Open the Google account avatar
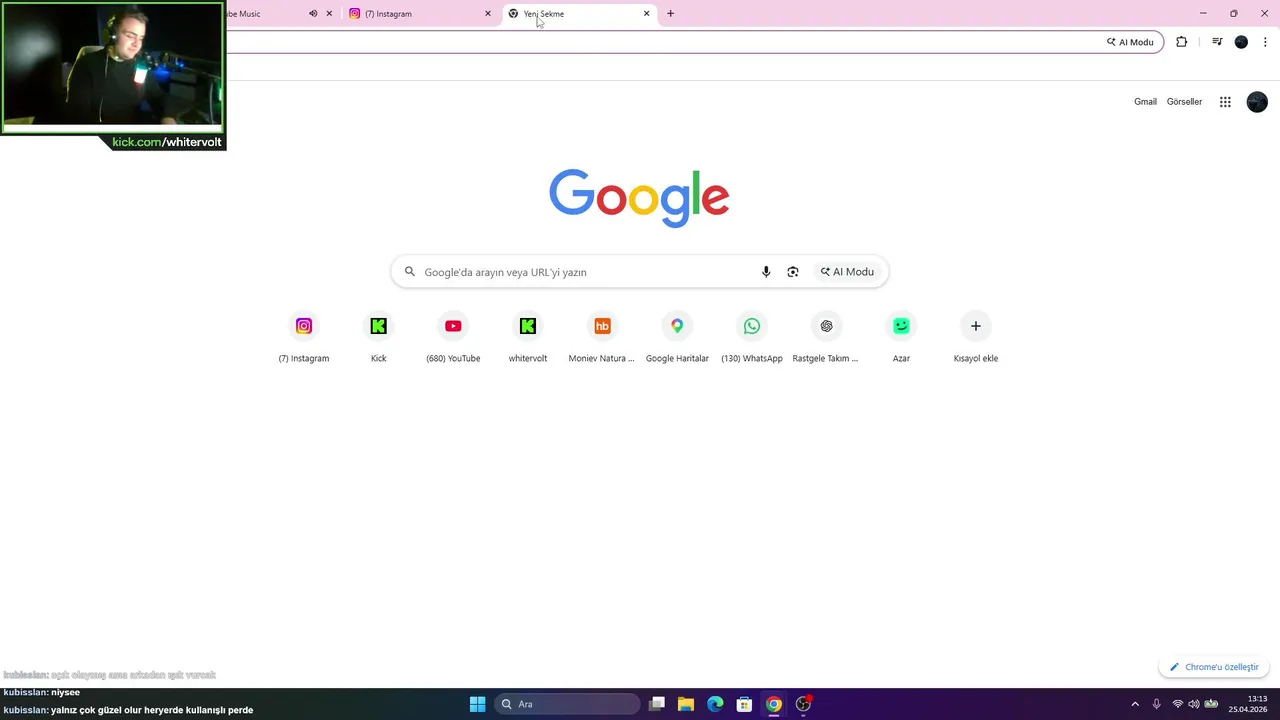This screenshot has height=720, width=1280. 1257,102
